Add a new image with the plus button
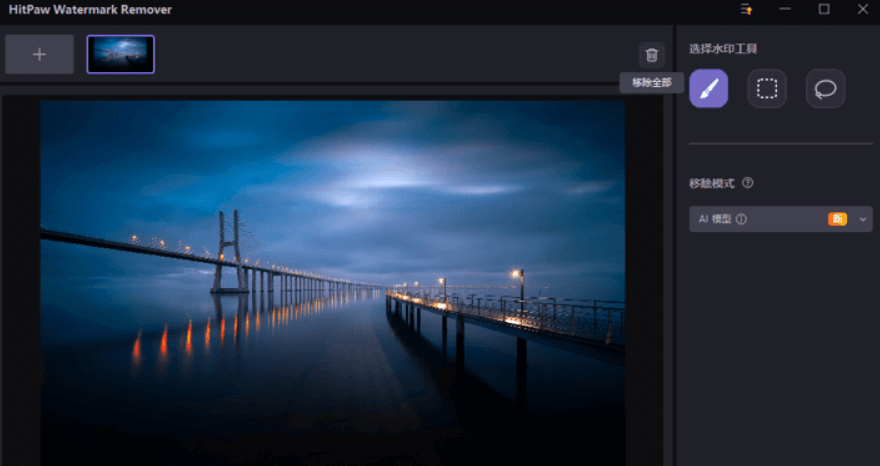The width and height of the screenshot is (880, 466). coord(39,54)
